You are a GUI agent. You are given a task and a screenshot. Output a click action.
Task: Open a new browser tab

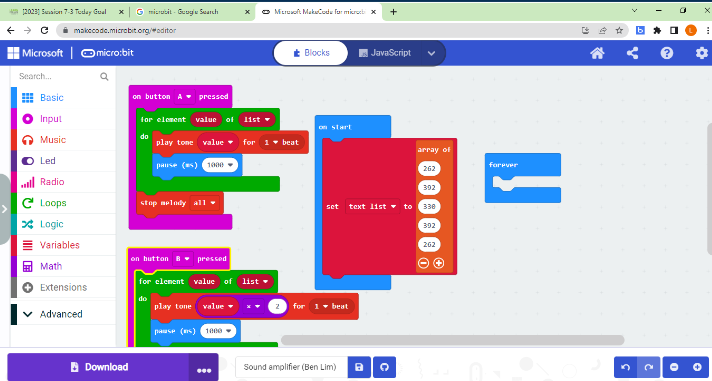393,12
